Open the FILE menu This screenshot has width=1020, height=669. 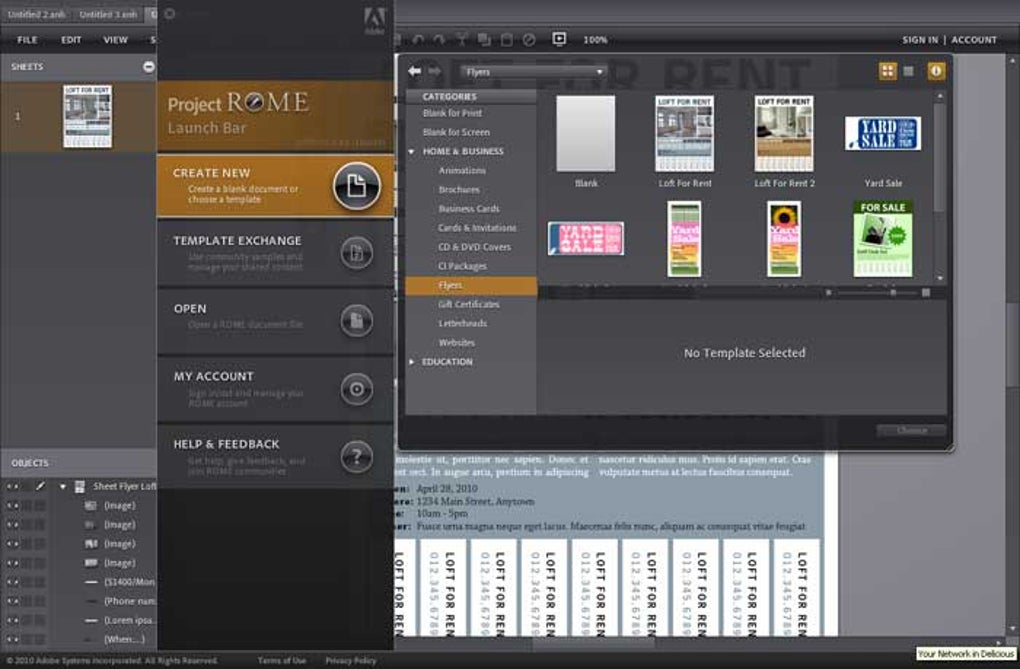[27, 40]
